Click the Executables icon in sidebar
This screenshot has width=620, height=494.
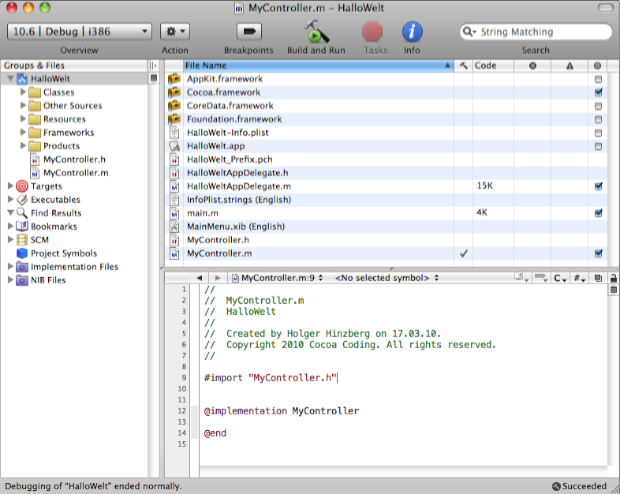(x=22, y=199)
